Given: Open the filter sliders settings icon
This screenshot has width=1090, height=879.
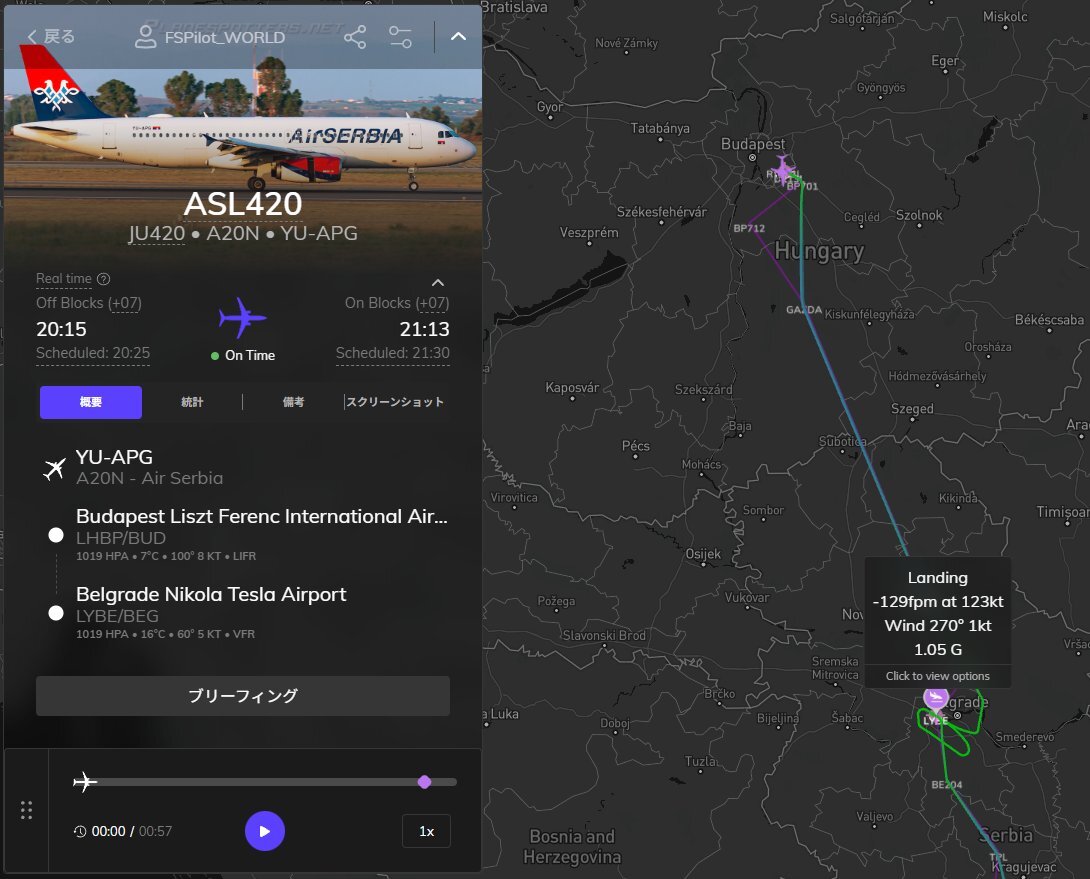Looking at the screenshot, I should tap(400, 37).
